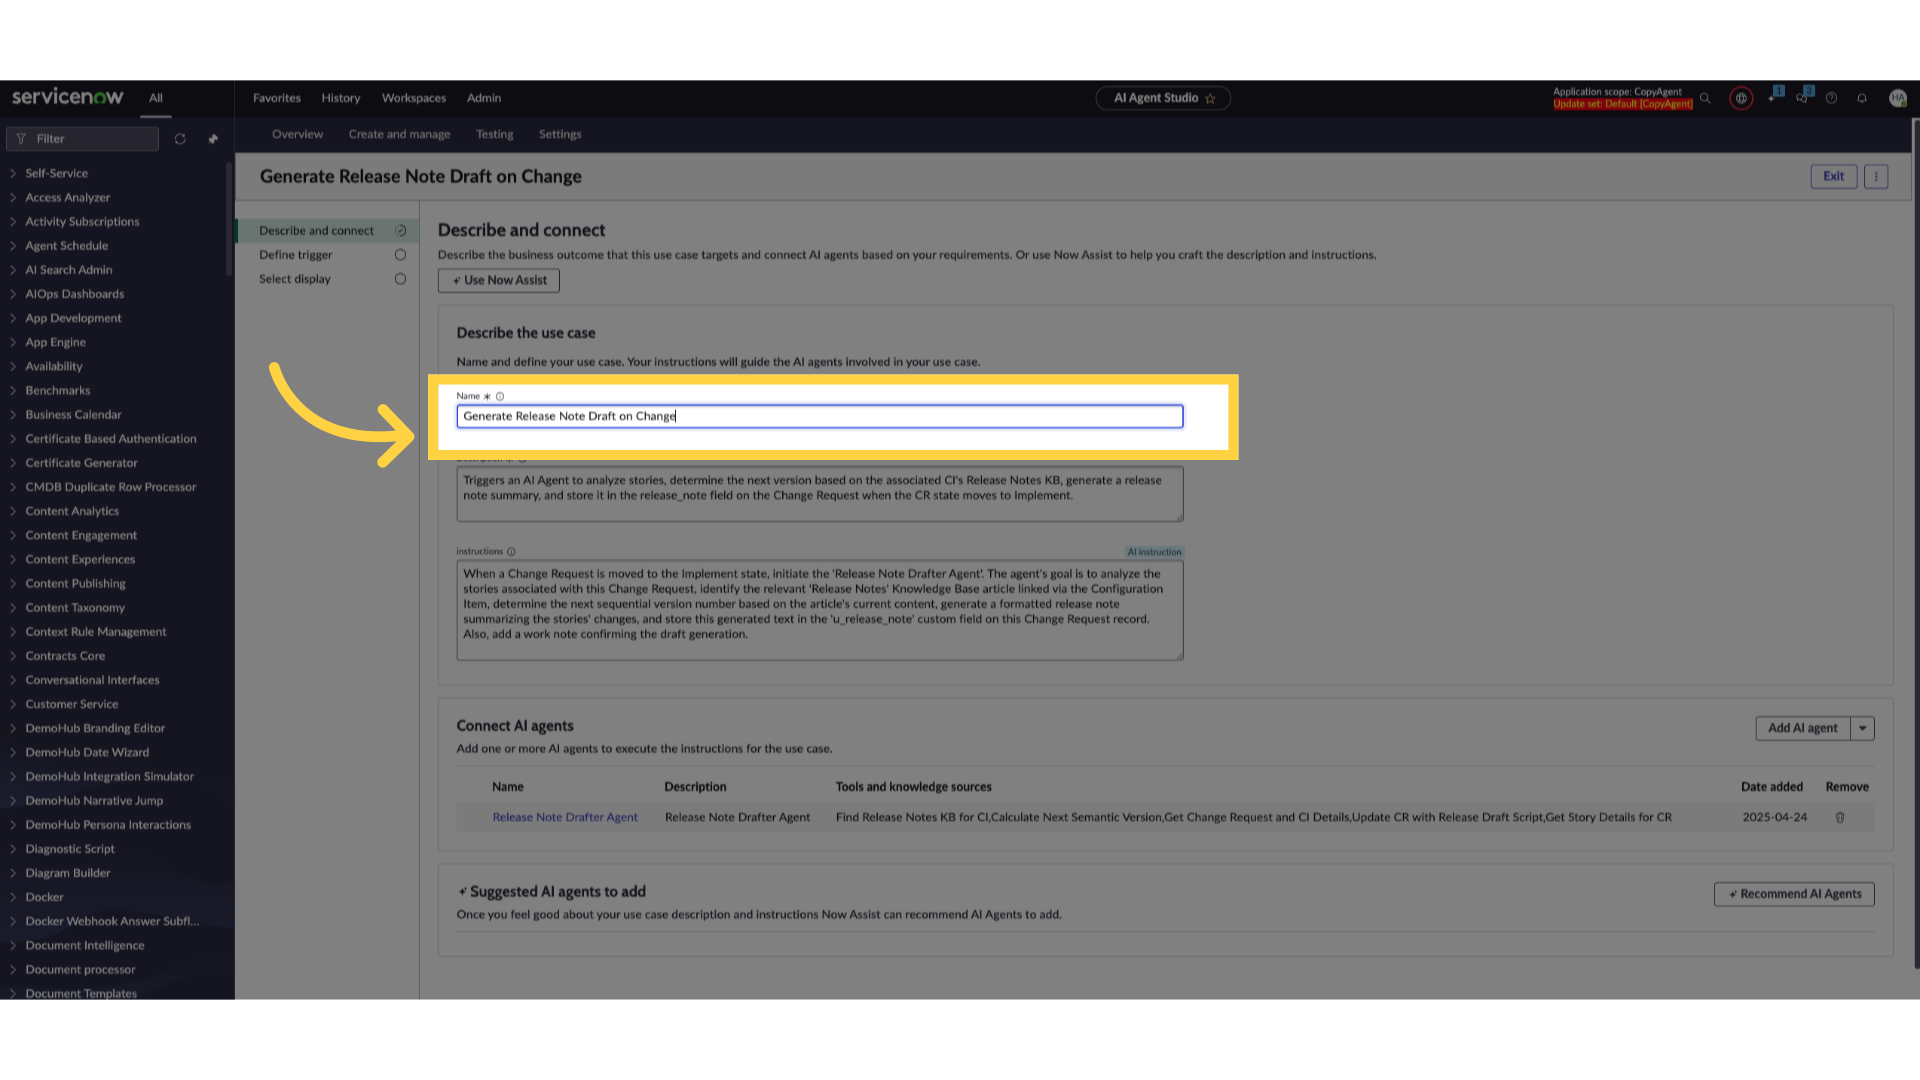Screen dimensions: 1920x1080
Task: Open Diagram Builder in navigator
Action: [x=68, y=873]
